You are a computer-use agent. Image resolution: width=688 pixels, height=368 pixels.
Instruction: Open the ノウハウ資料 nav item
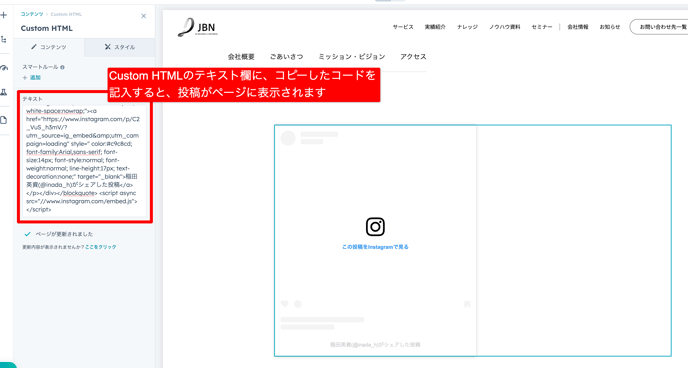coord(505,27)
